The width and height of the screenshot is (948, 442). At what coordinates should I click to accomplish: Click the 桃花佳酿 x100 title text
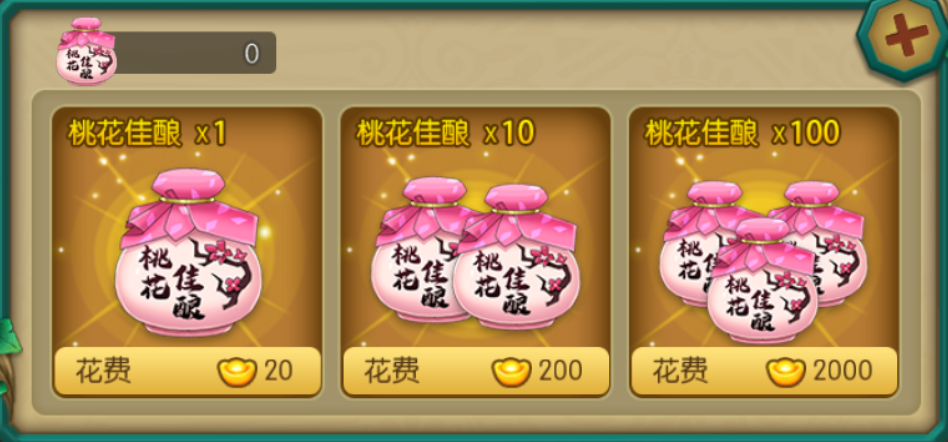click(742, 134)
